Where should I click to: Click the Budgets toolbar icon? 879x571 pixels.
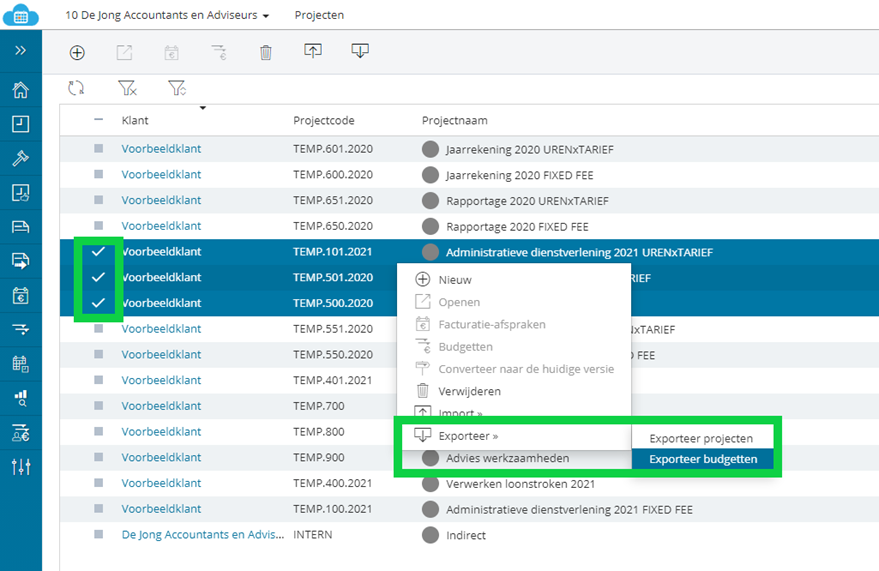tap(219, 53)
